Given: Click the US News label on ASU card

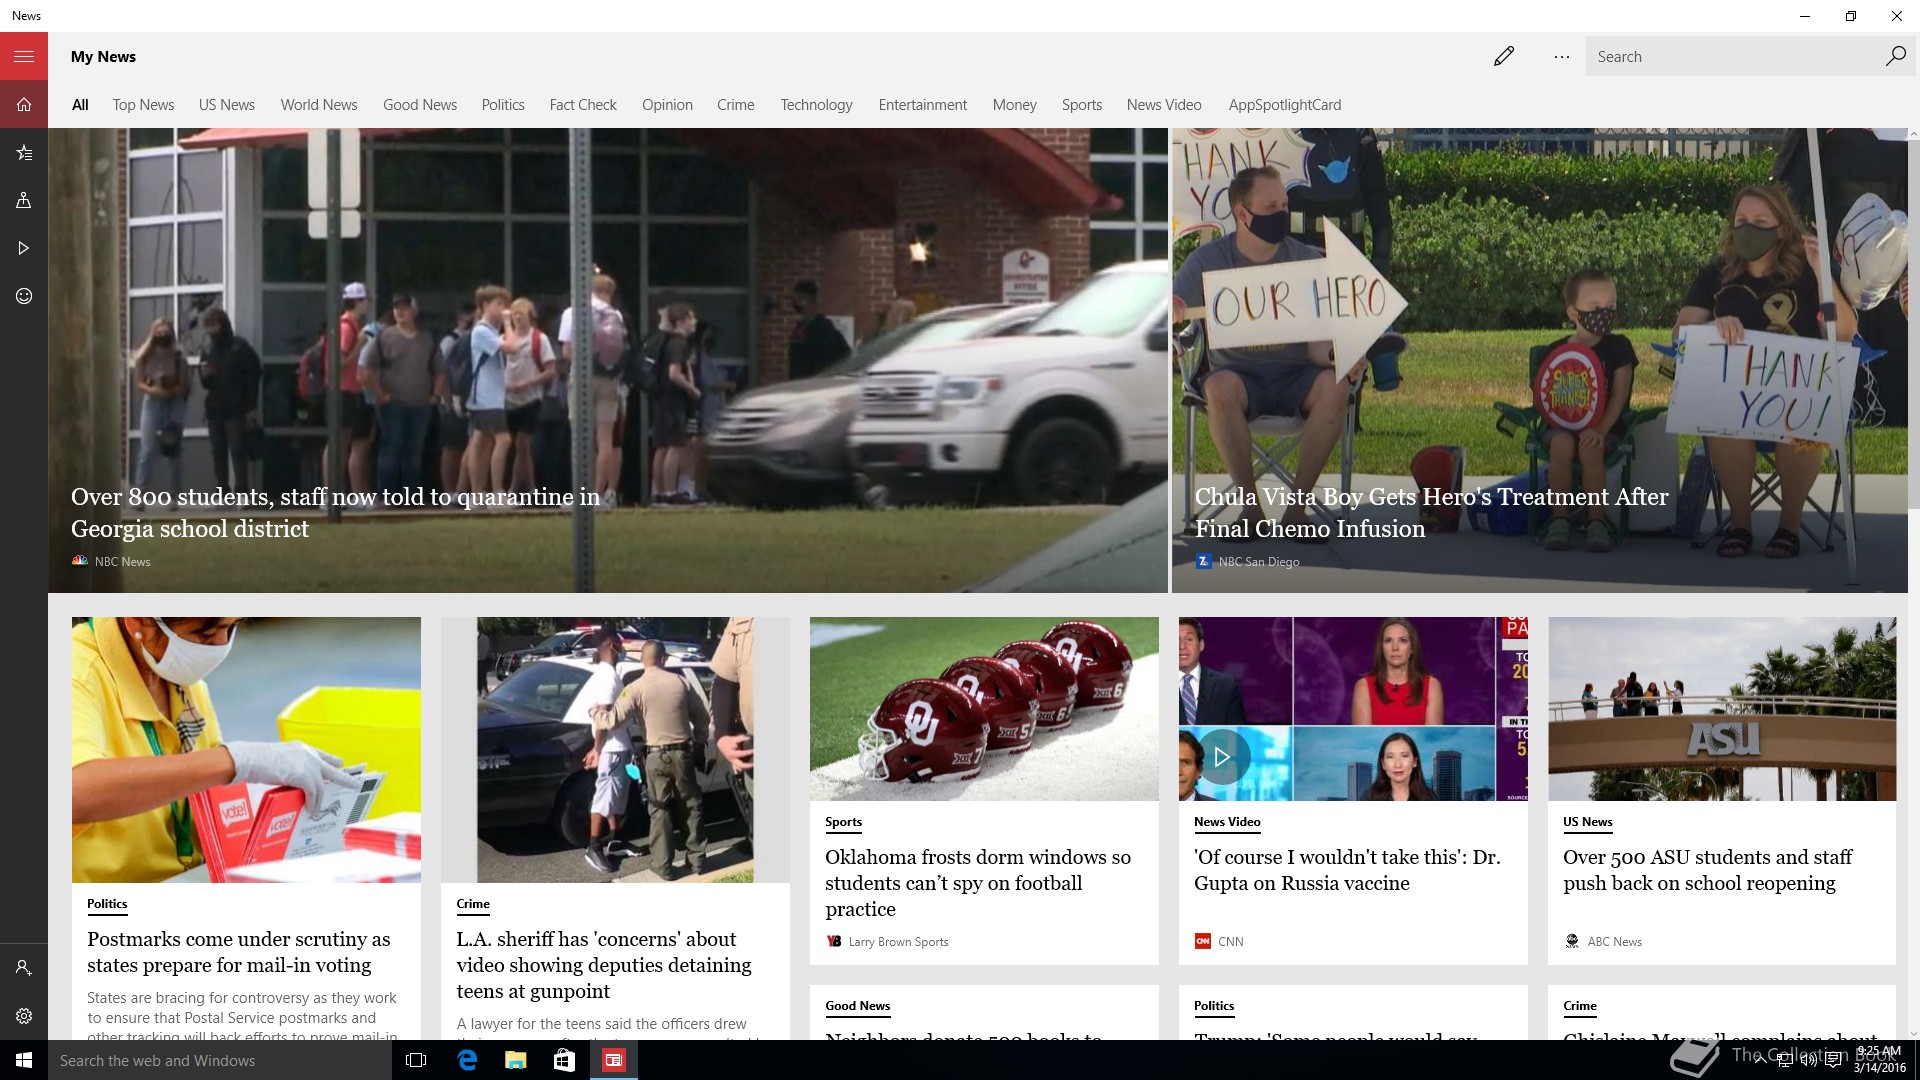Looking at the screenshot, I should pyautogui.click(x=1588, y=822).
